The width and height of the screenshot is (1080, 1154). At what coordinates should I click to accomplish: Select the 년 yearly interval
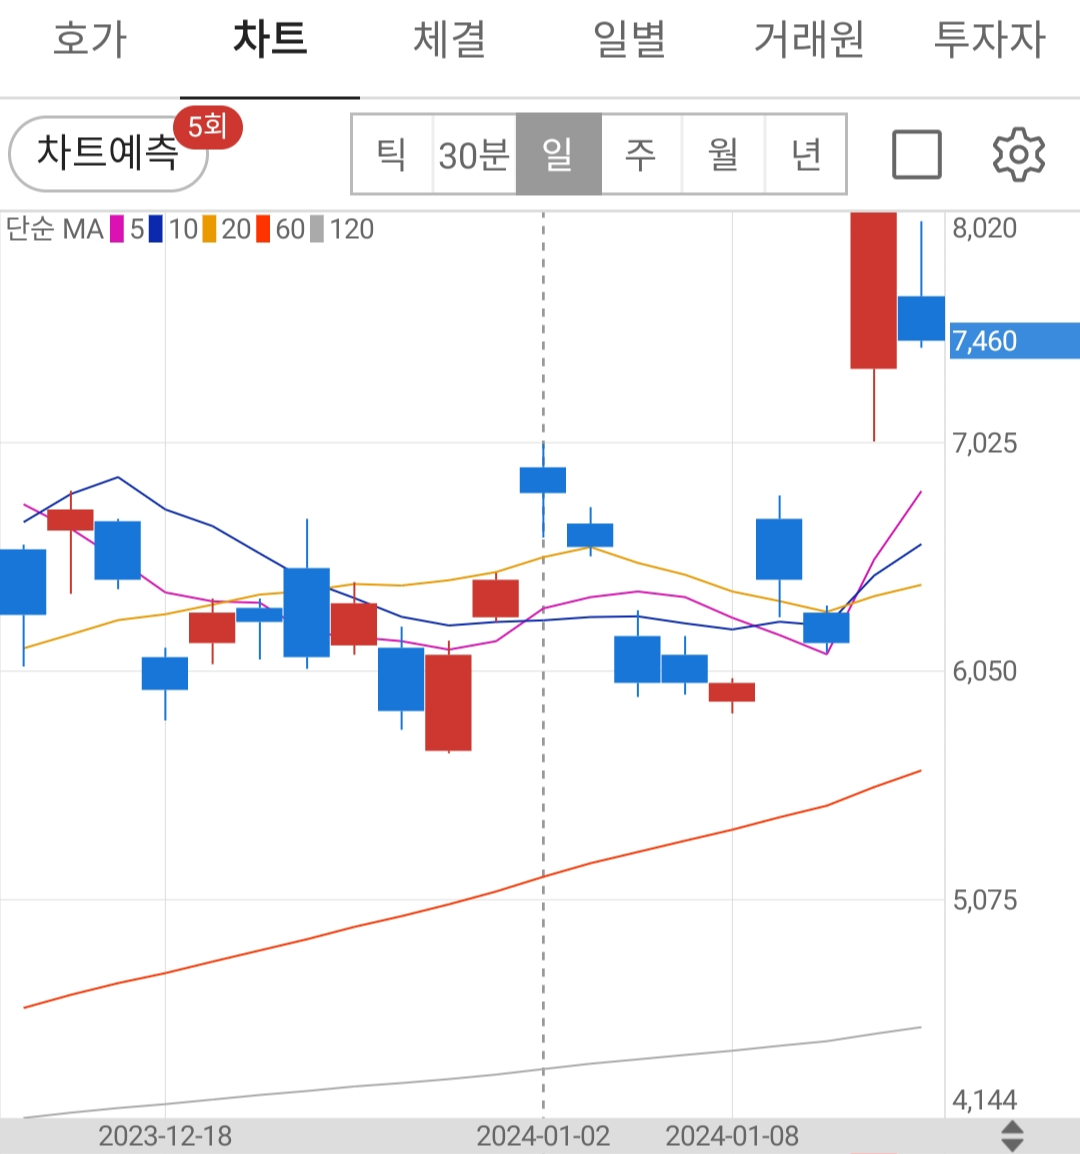805,155
